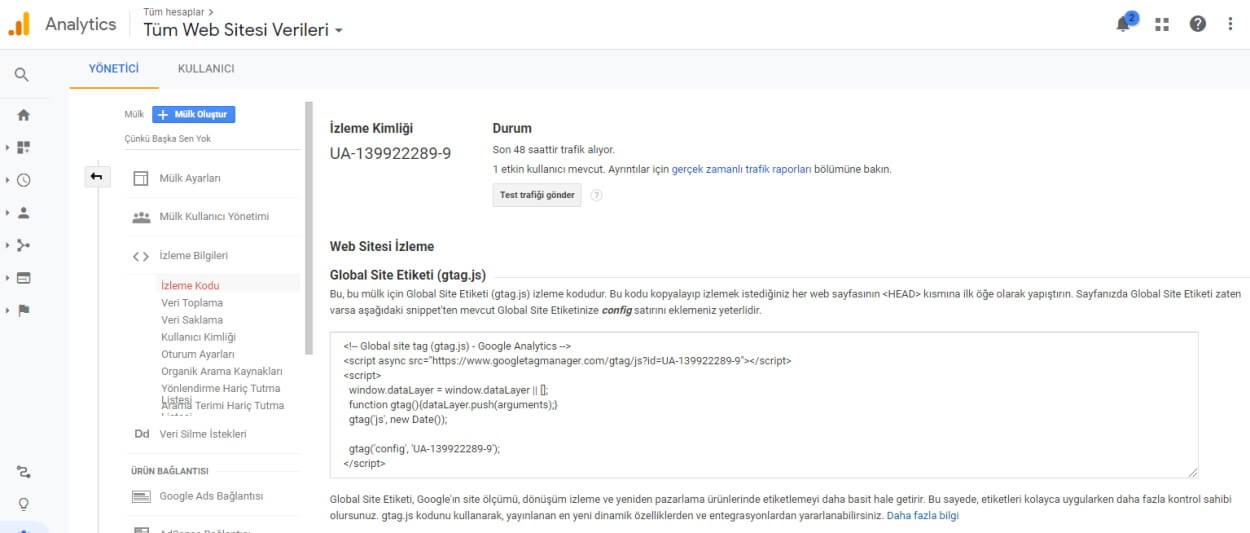Screen dimensions: 1250x533
Task: Click the UA-139922289-9 tracking ID text
Action: coord(390,153)
